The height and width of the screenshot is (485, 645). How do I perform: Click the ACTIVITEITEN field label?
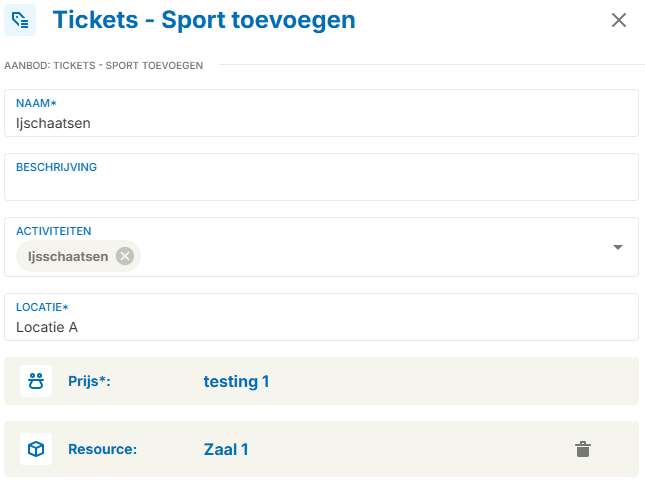coord(54,231)
